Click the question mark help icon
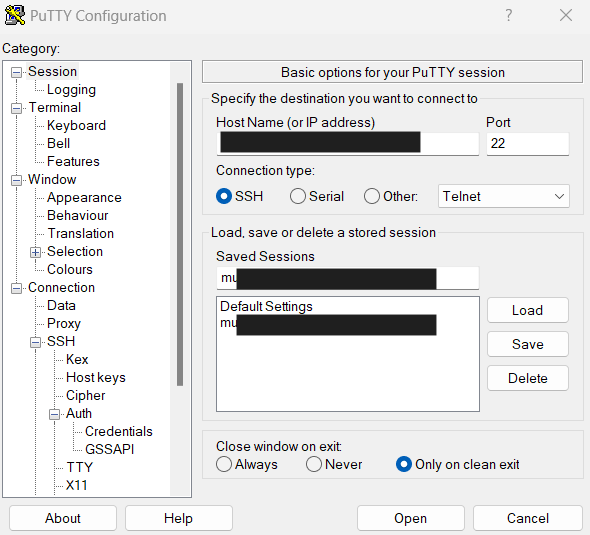590x535 pixels. pyautogui.click(x=508, y=15)
